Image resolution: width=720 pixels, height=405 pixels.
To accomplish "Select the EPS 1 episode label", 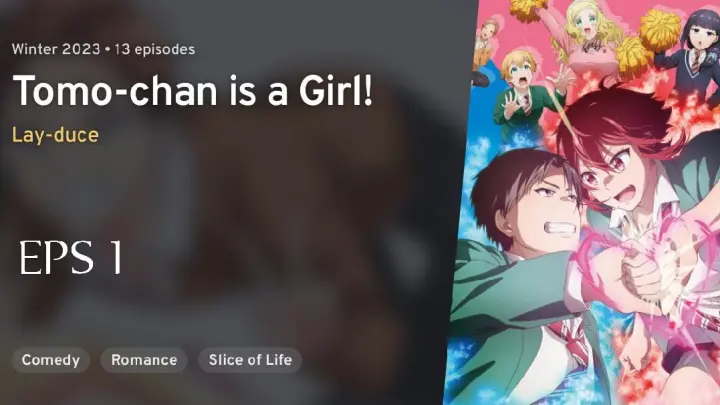I will 71,257.
